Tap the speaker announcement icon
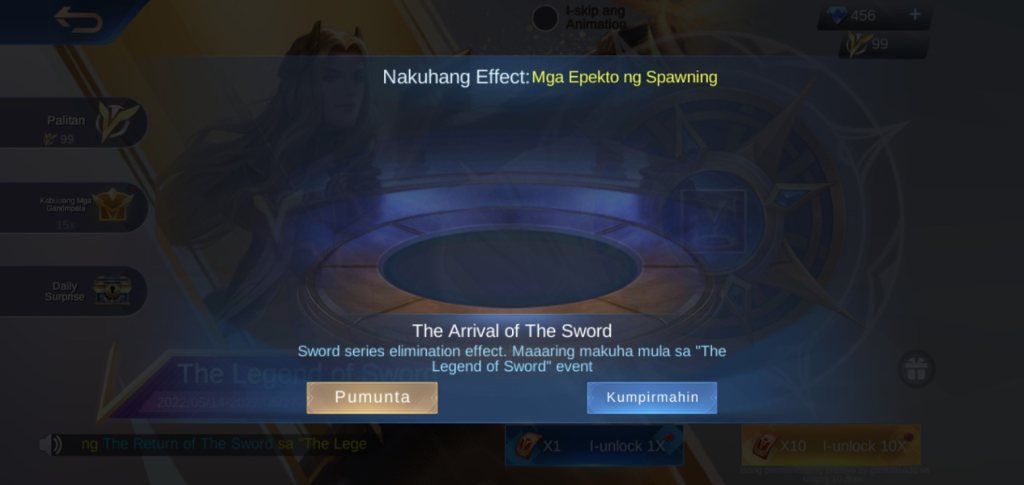Image resolution: width=1024 pixels, height=485 pixels. click(x=50, y=445)
